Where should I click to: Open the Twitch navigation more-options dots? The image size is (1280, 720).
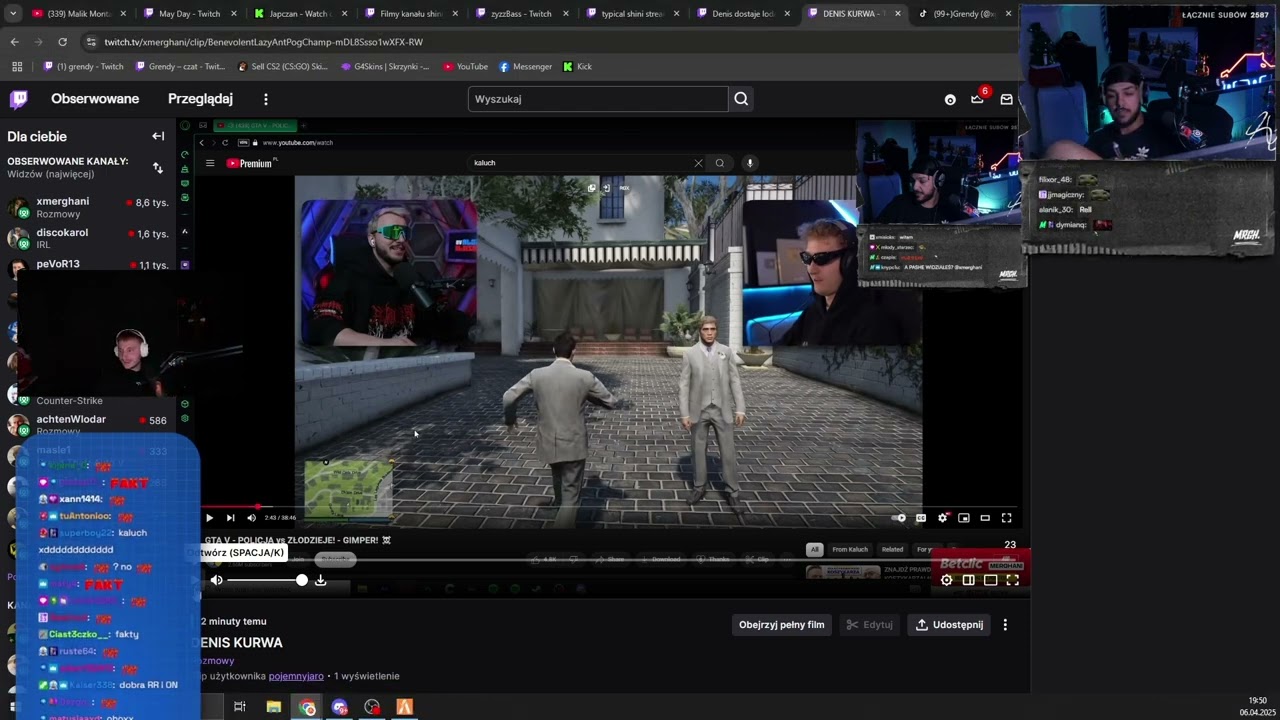[266, 99]
